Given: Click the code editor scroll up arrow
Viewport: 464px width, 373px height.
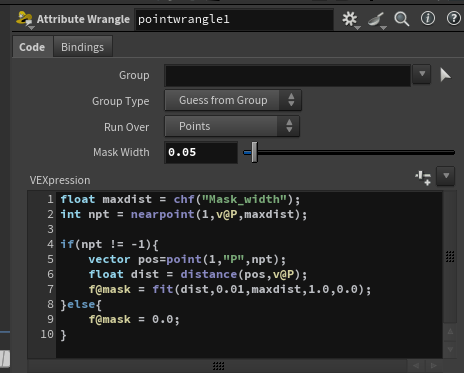Looking at the screenshot, I should pyautogui.click(x=450, y=331).
